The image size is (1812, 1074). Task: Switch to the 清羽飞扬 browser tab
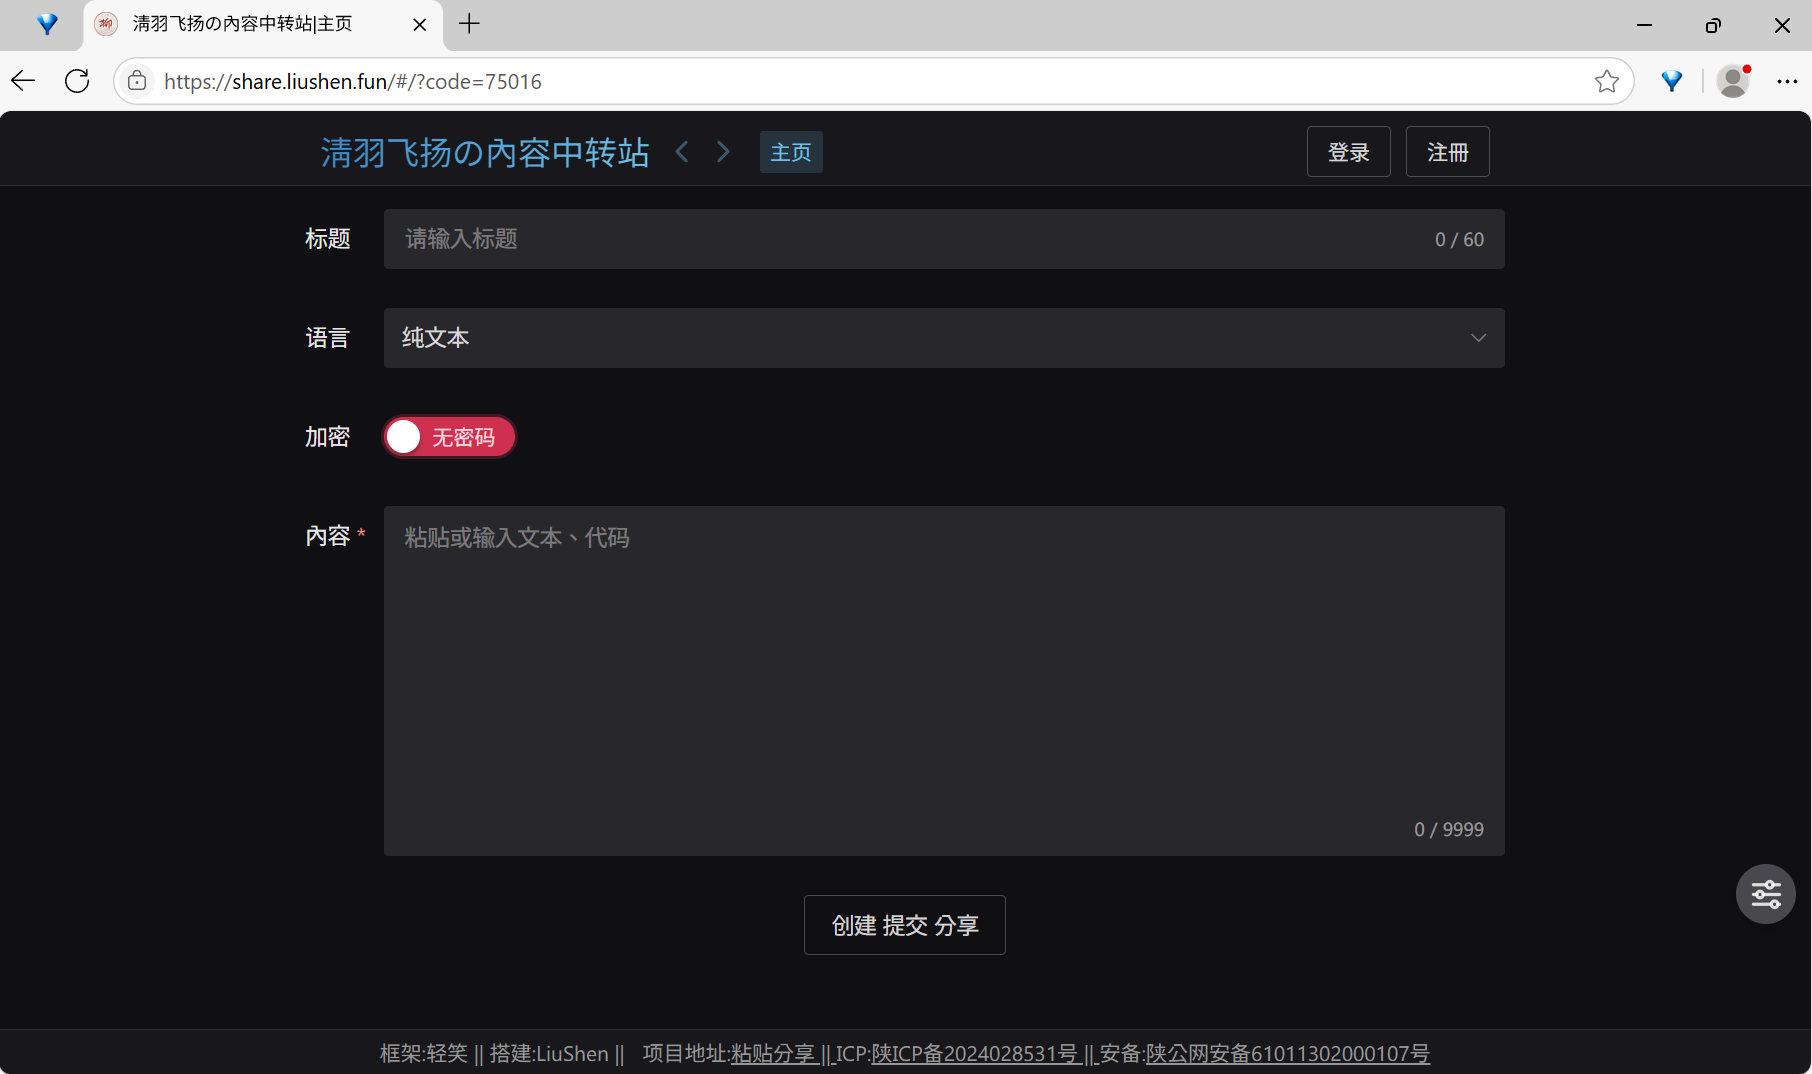click(243, 24)
